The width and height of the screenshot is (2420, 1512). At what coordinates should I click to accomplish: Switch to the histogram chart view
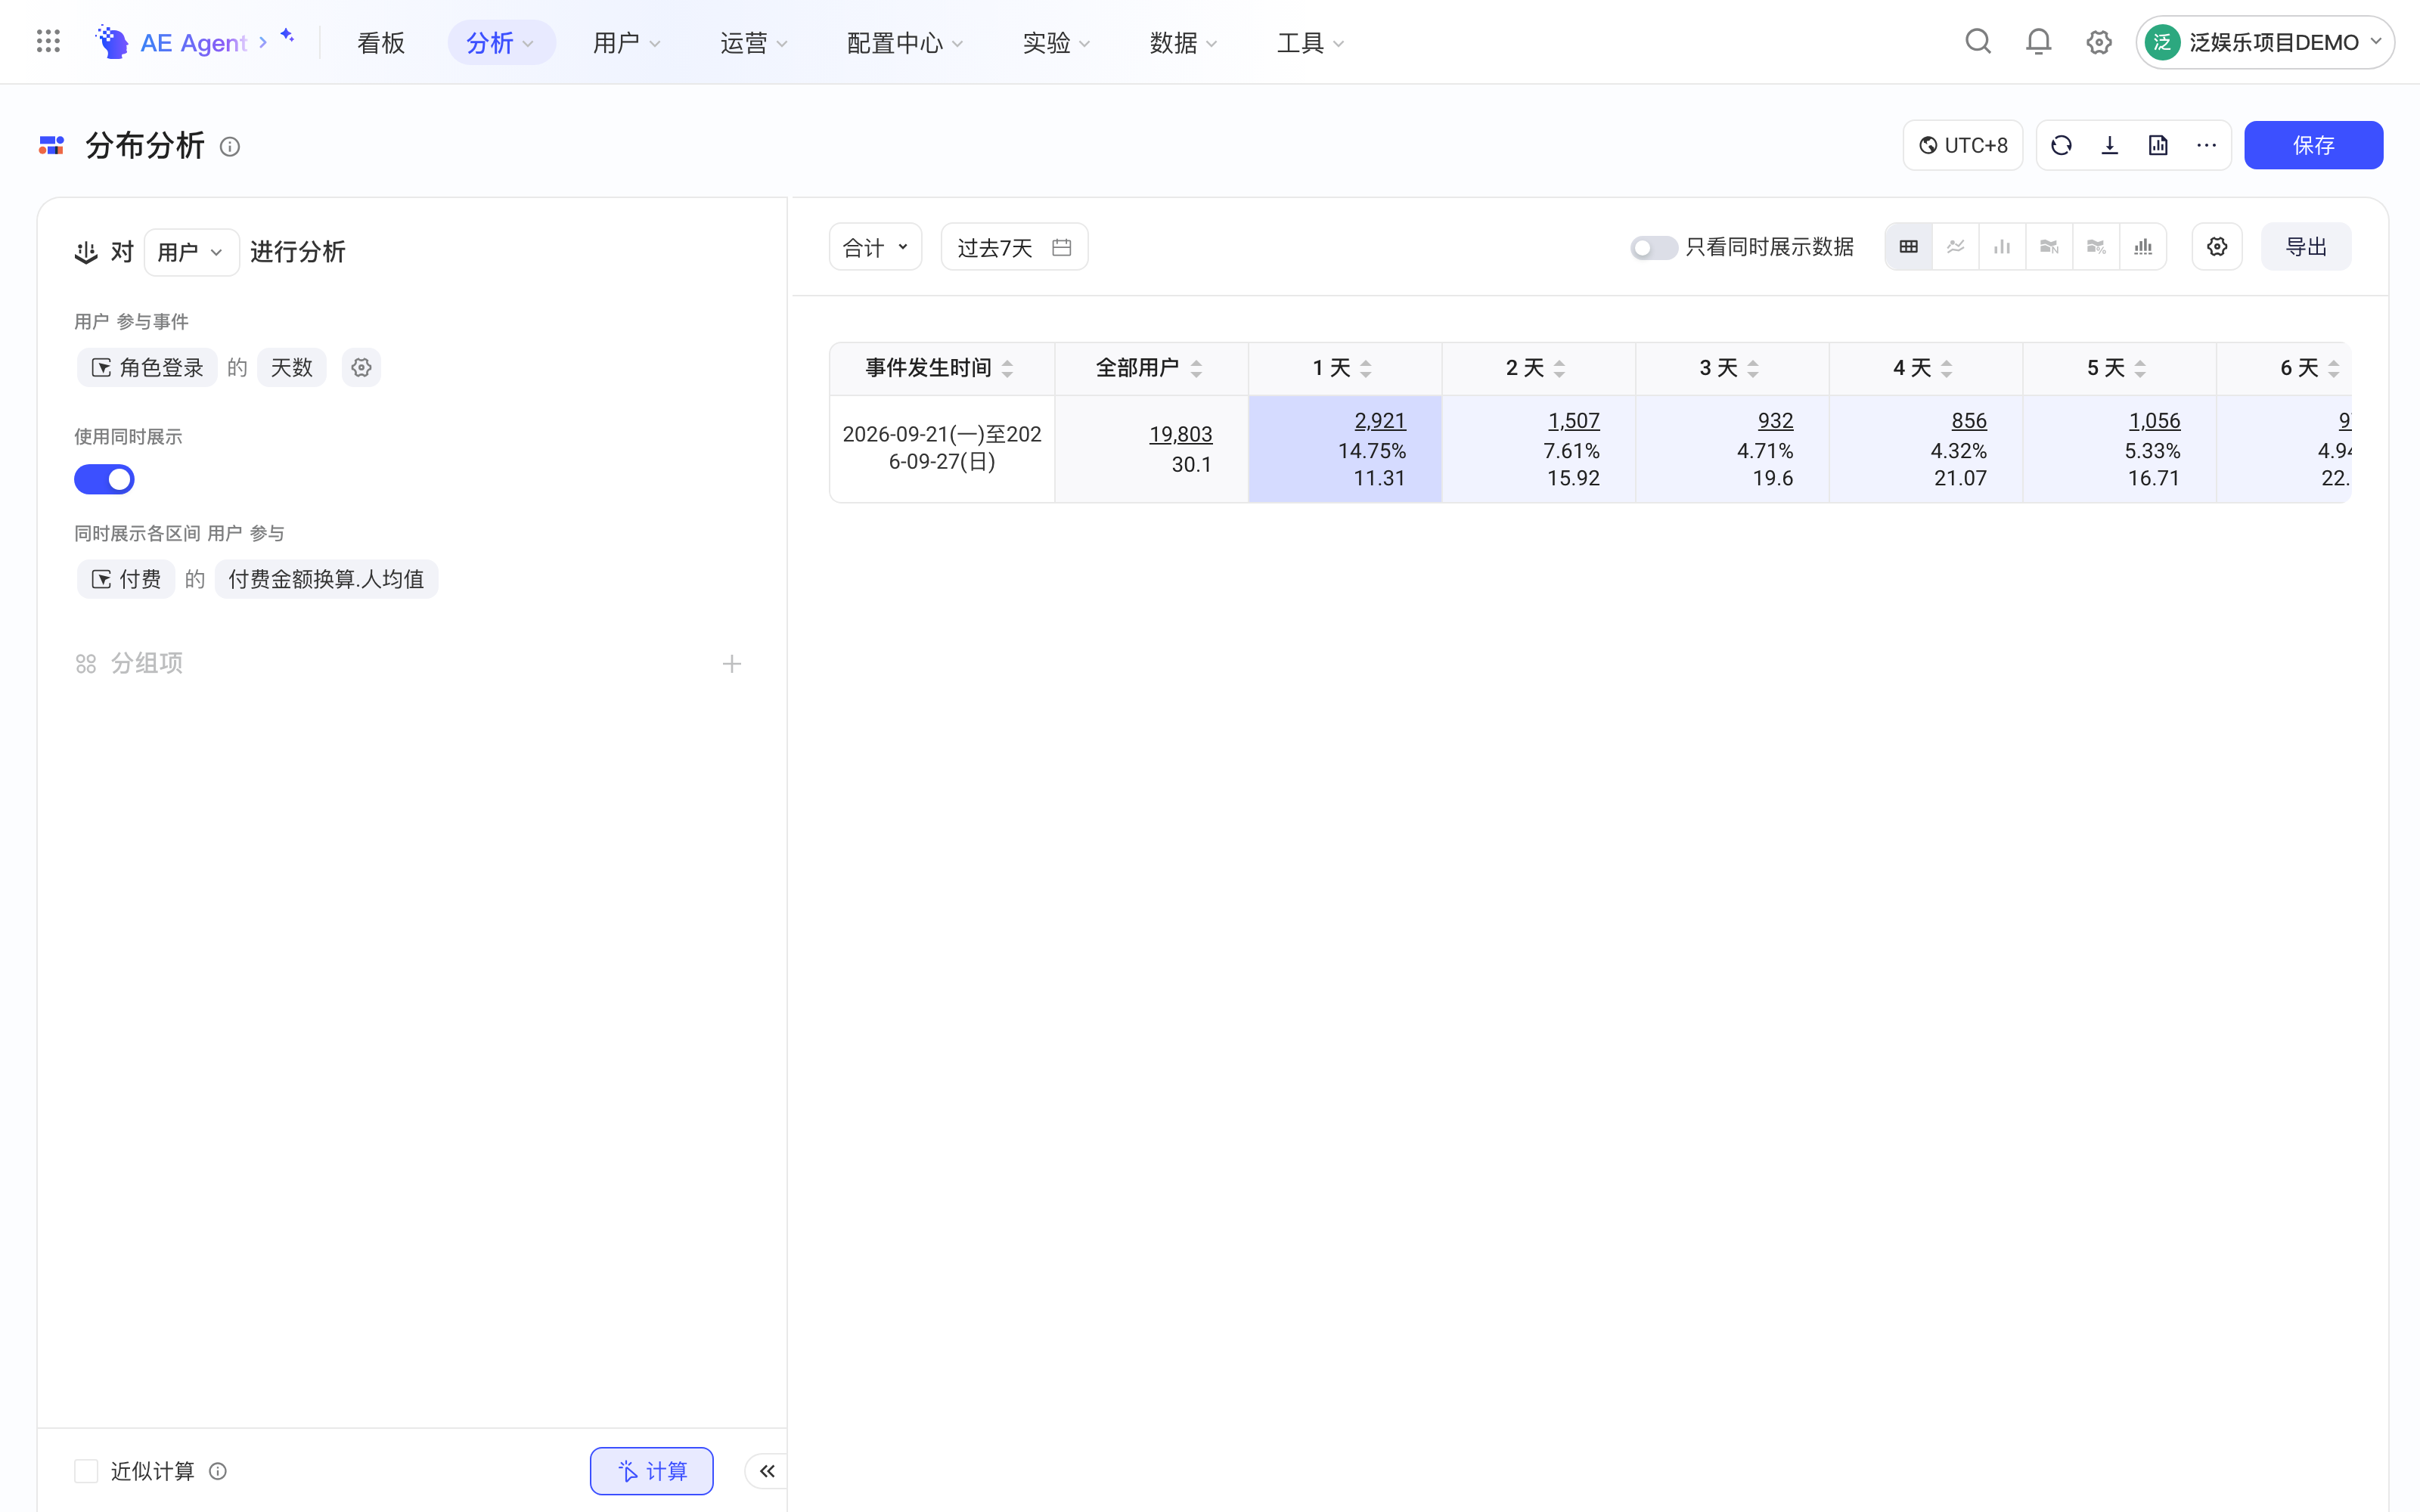click(2143, 247)
